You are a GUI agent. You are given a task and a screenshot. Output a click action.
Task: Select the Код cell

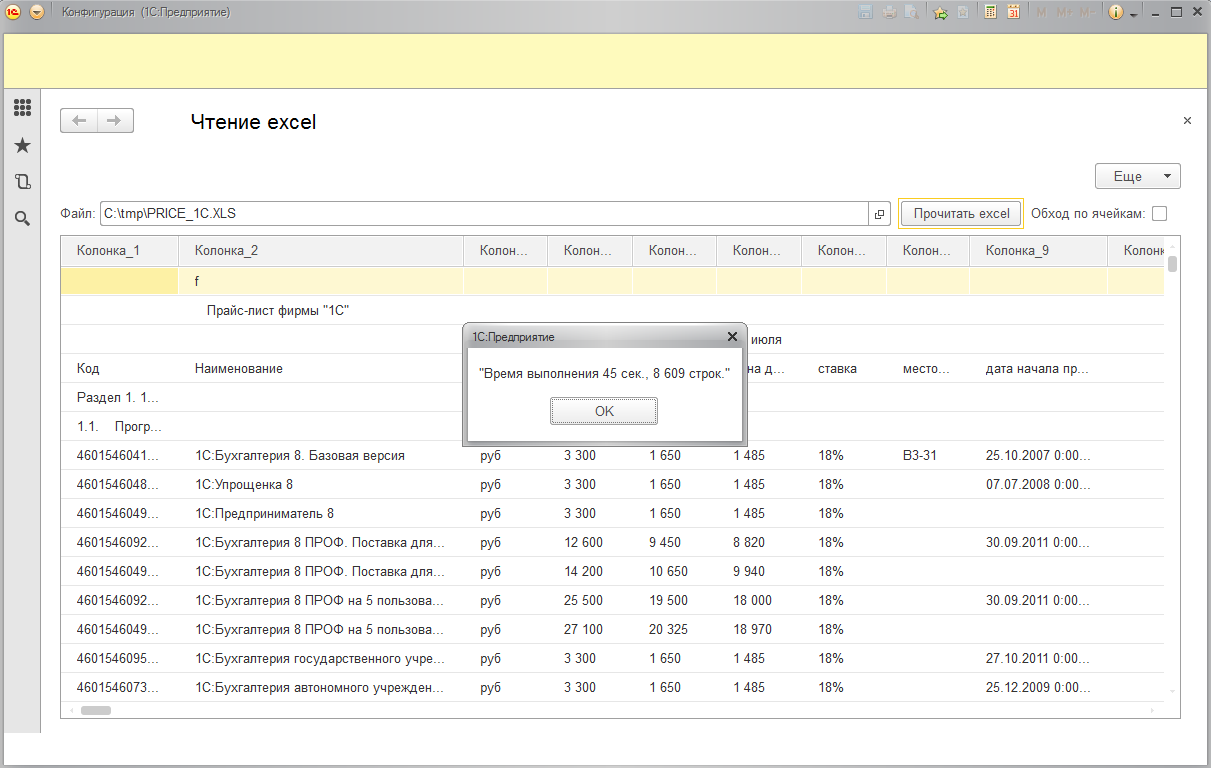[x=119, y=368]
